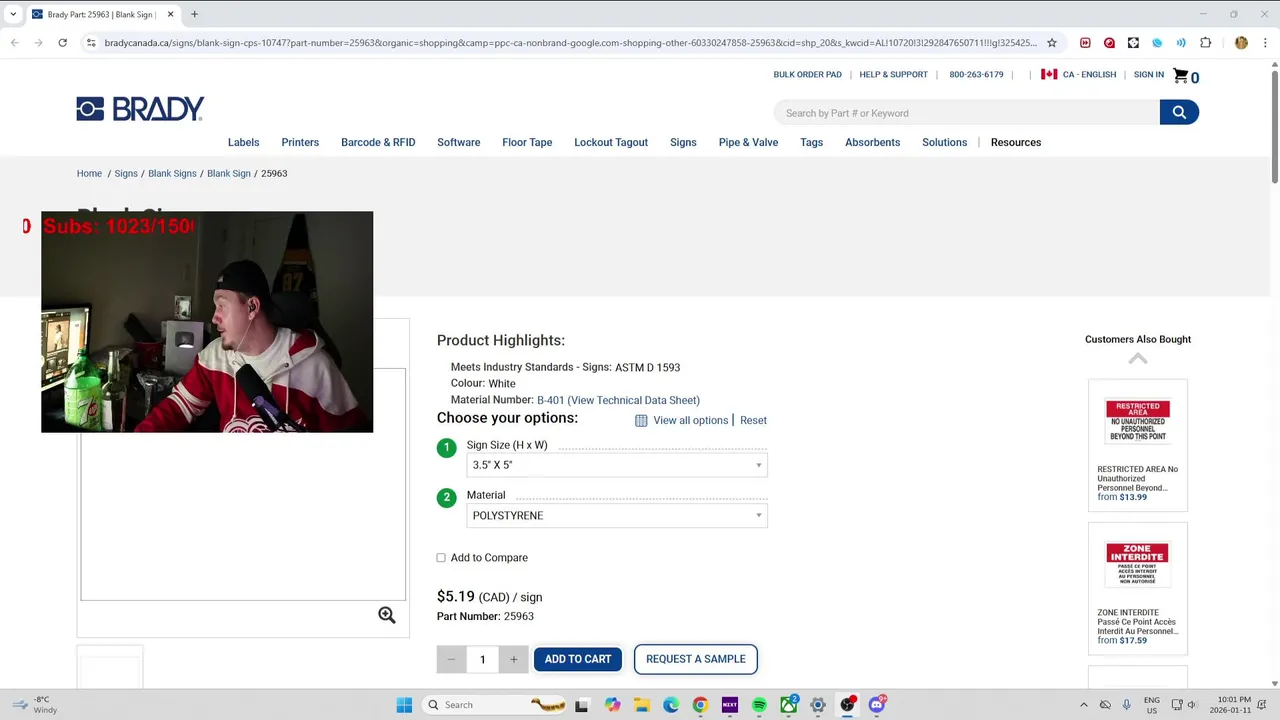Open Copilot from the taskbar
Viewport: 1280px width, 720px height.
(x=612, y=705)
